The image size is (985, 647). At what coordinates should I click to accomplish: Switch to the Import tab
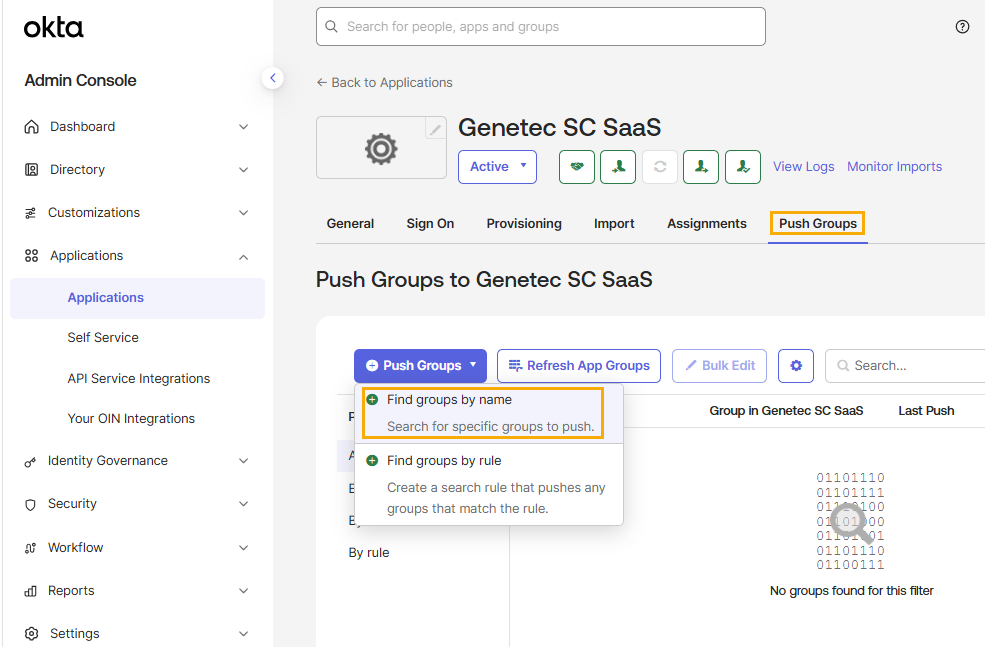coord(614,224)
